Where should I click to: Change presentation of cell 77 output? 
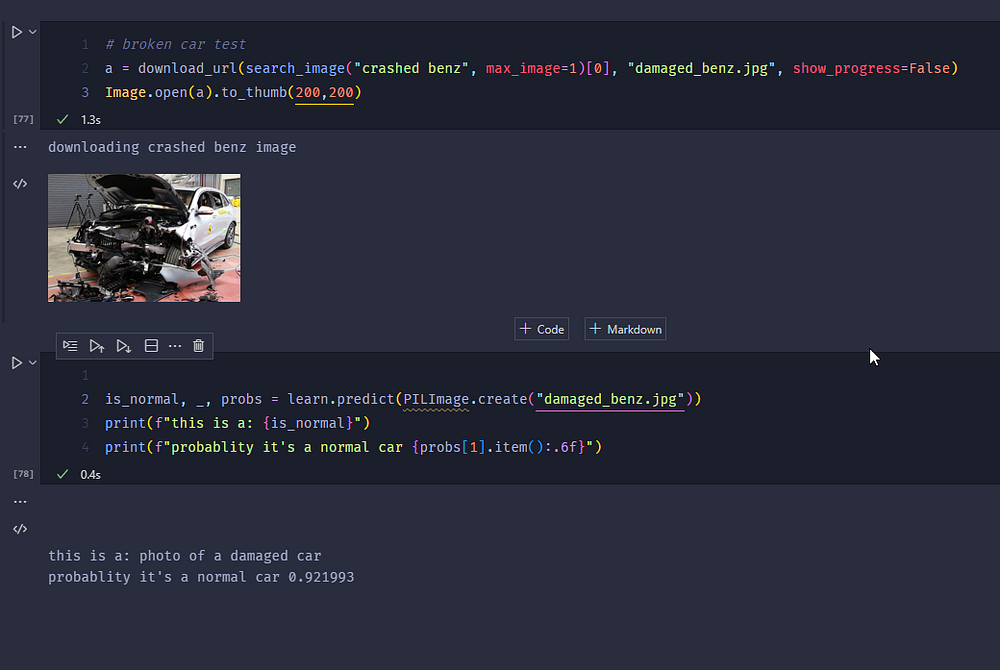coord(20,184)
